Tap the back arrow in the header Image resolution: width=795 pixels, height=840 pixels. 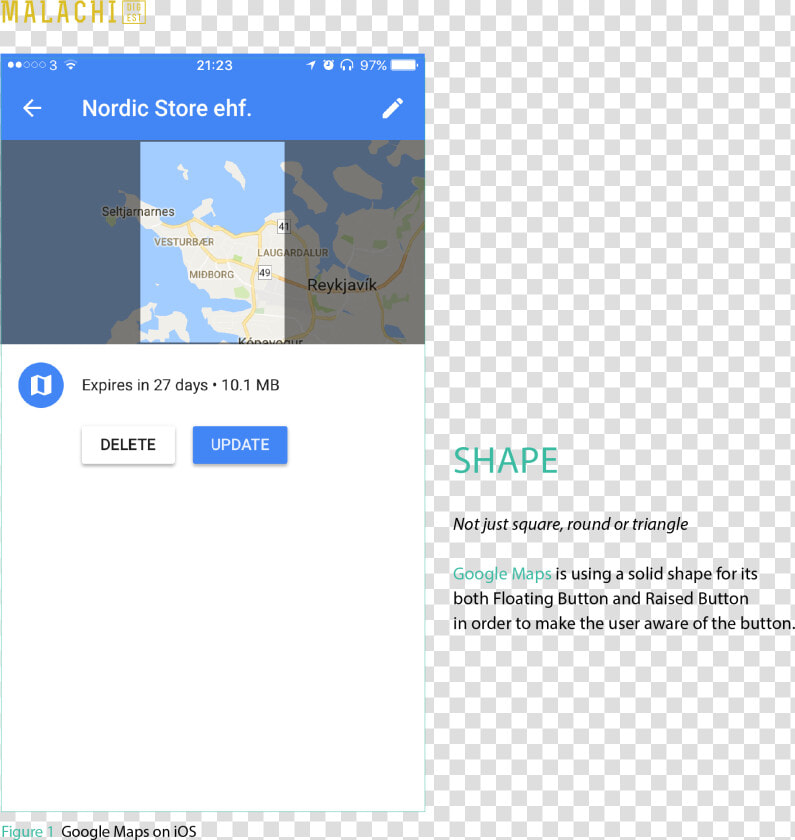pyautogui.click(x=32, y=108)
